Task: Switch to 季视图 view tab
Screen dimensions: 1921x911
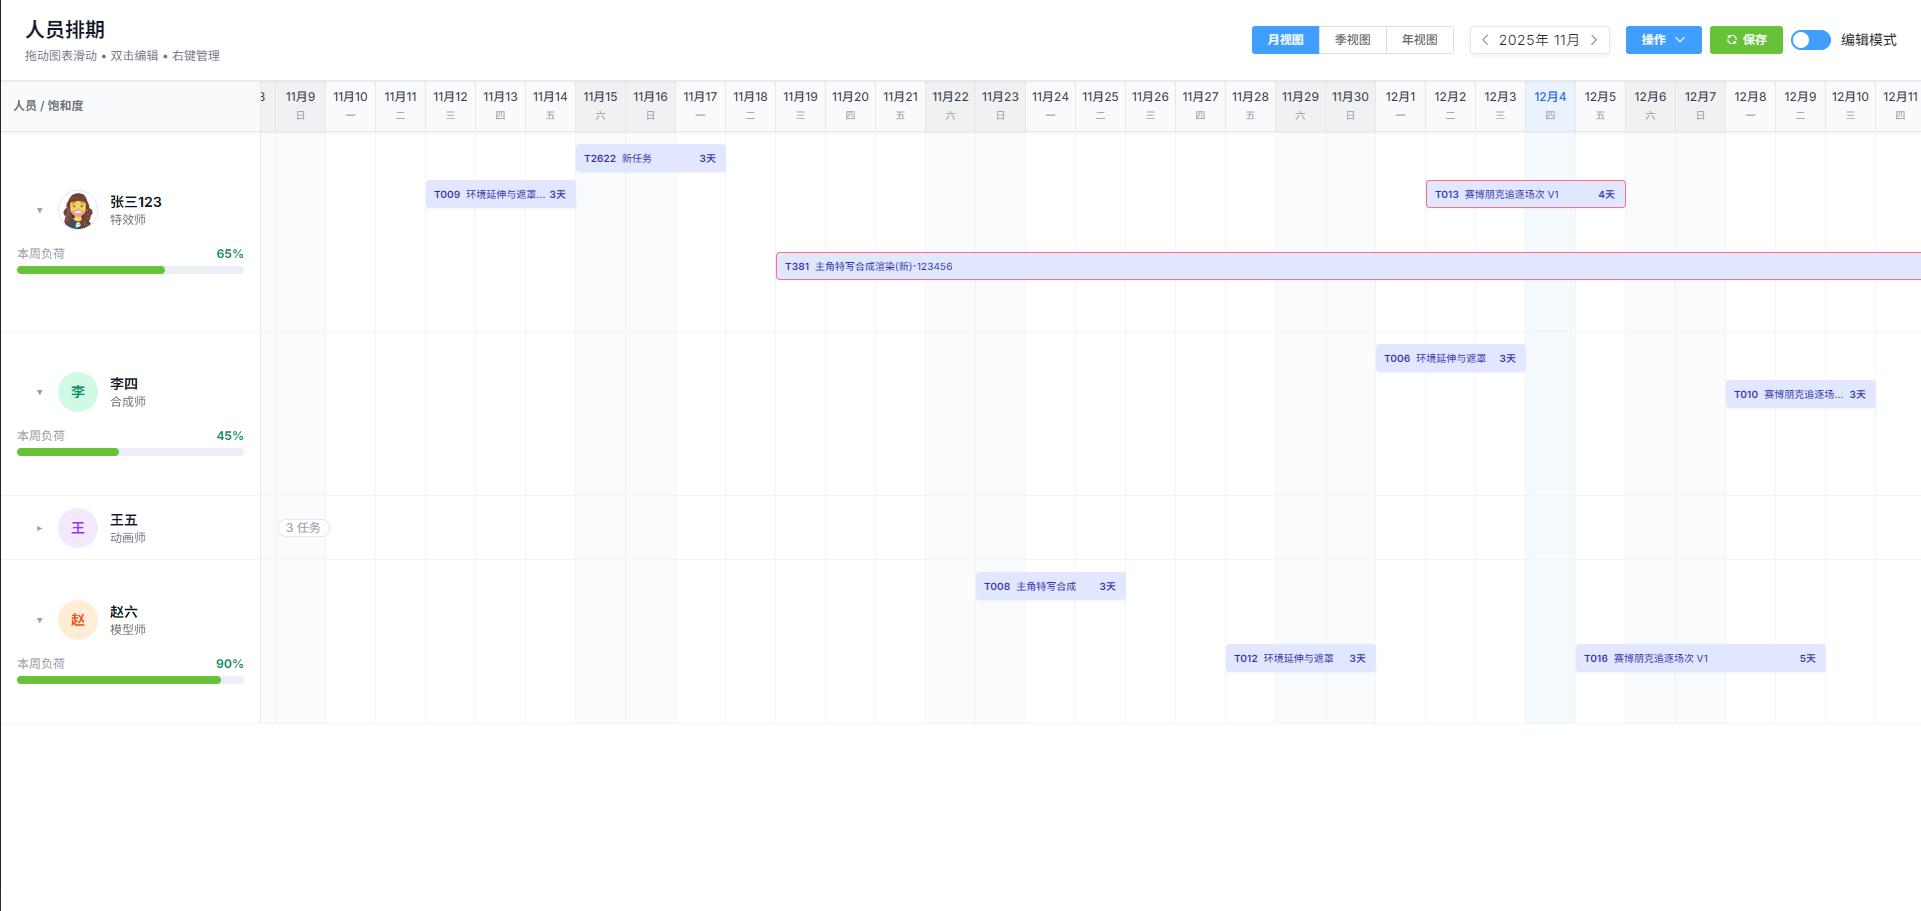Action: point(1352,39)
